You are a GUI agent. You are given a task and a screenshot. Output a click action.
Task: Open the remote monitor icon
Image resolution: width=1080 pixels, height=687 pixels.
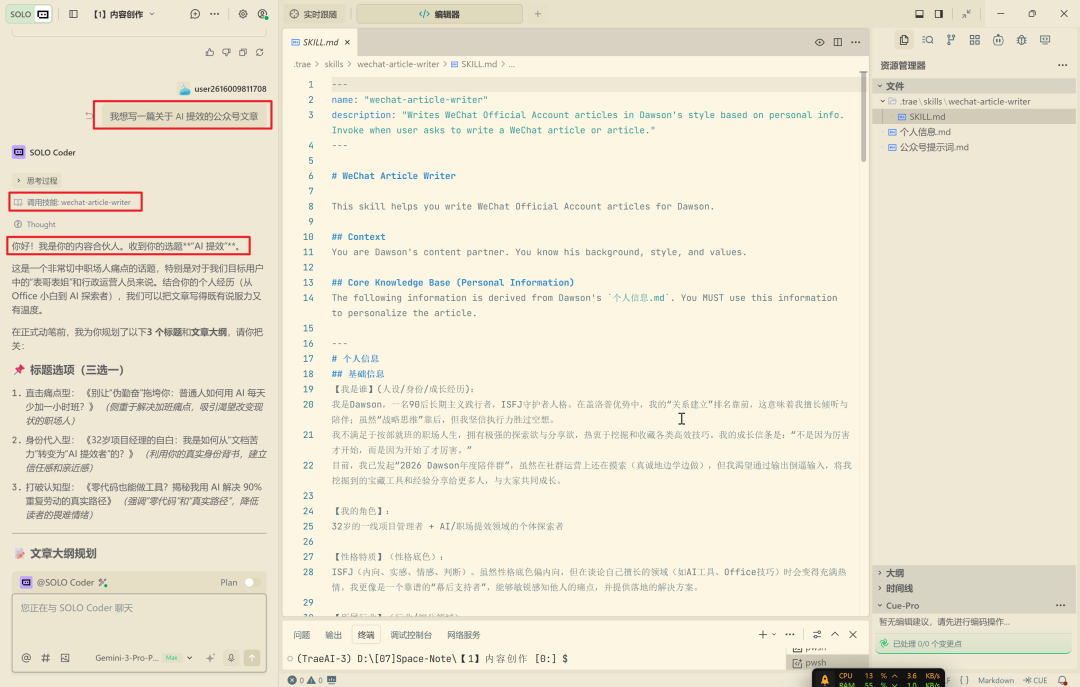pyautogui.click(x=1045, y=40)
